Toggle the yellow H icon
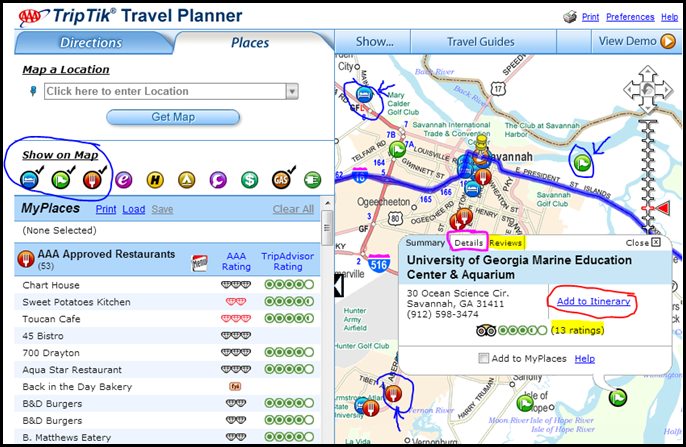 point(155,180)
